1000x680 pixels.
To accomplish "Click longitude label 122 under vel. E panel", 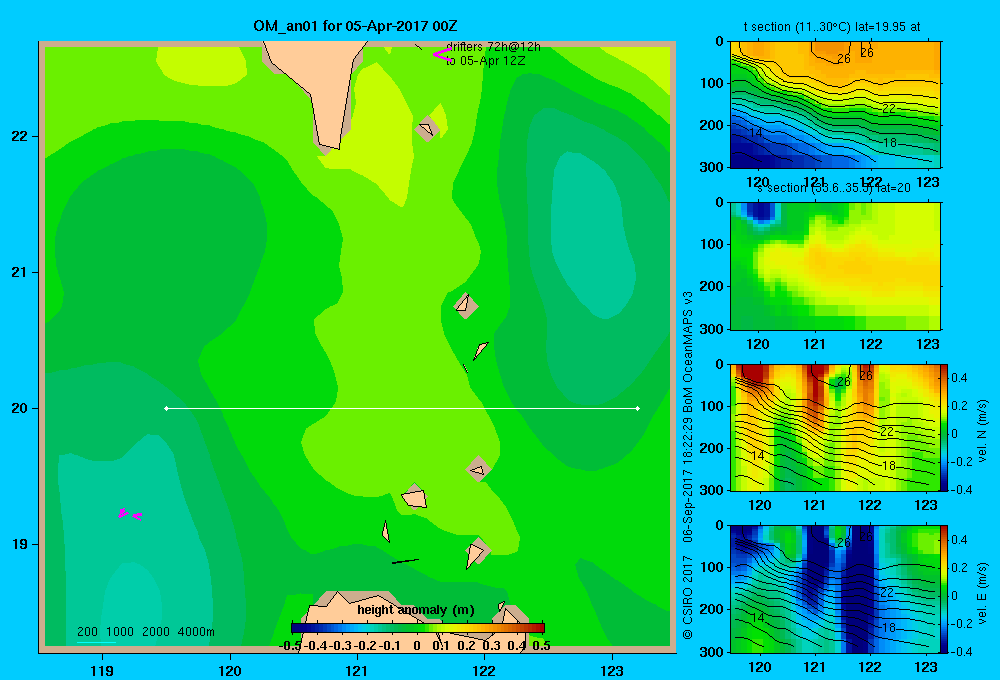I will (x=870, y=667).
